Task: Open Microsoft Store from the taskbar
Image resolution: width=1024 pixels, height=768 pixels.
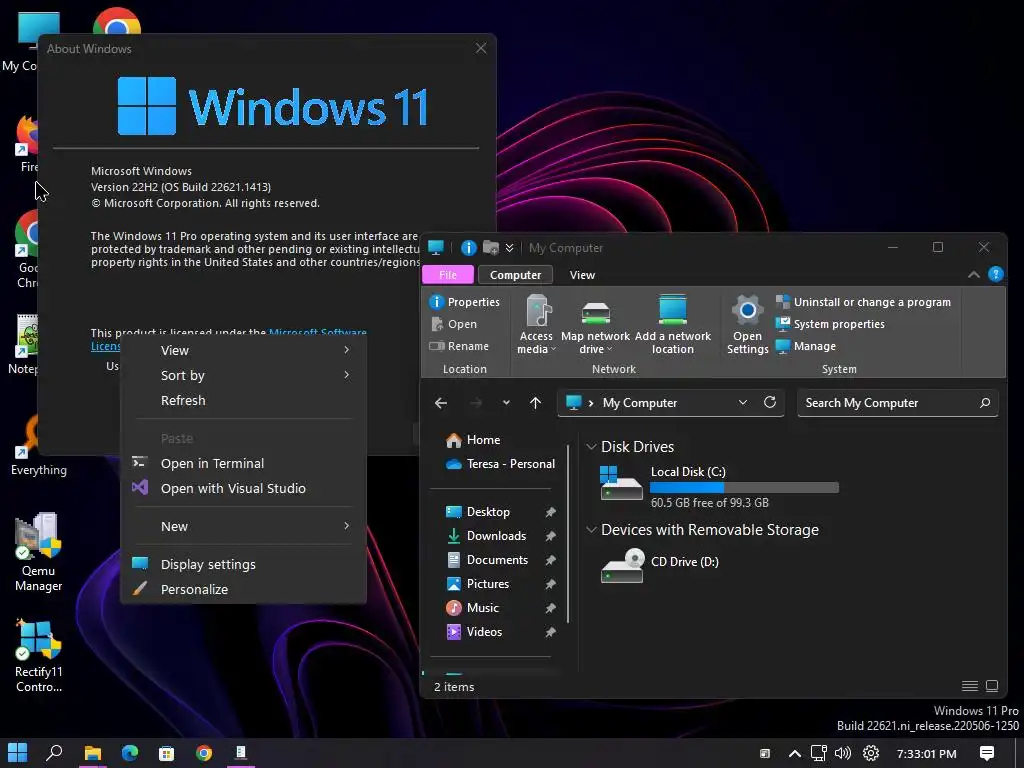Action: [x=167, y=753]
